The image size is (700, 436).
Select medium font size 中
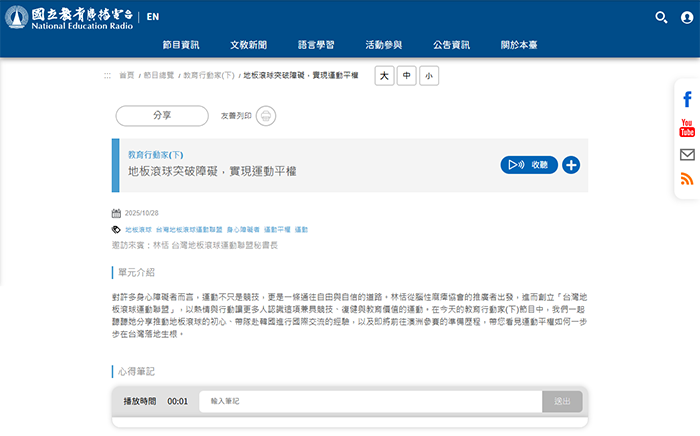(407, 76)
